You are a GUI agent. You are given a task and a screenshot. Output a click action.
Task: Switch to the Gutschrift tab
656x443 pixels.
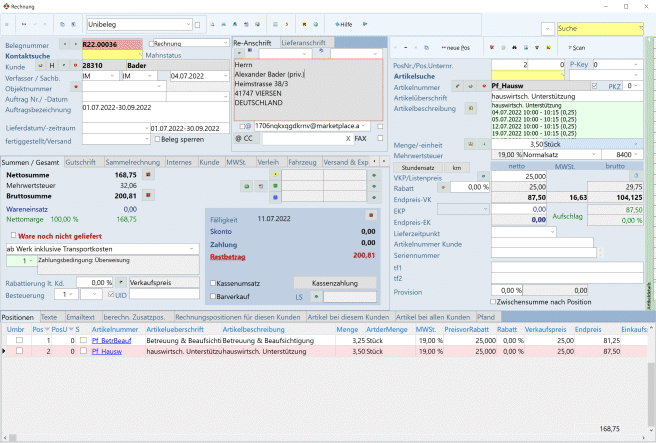(x=80, y=162)
